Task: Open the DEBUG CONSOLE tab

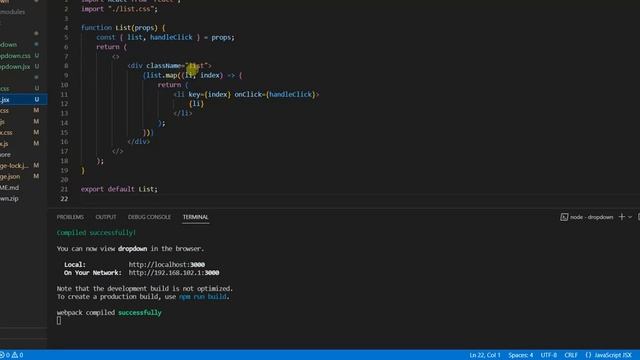Action: coord(149,217)
